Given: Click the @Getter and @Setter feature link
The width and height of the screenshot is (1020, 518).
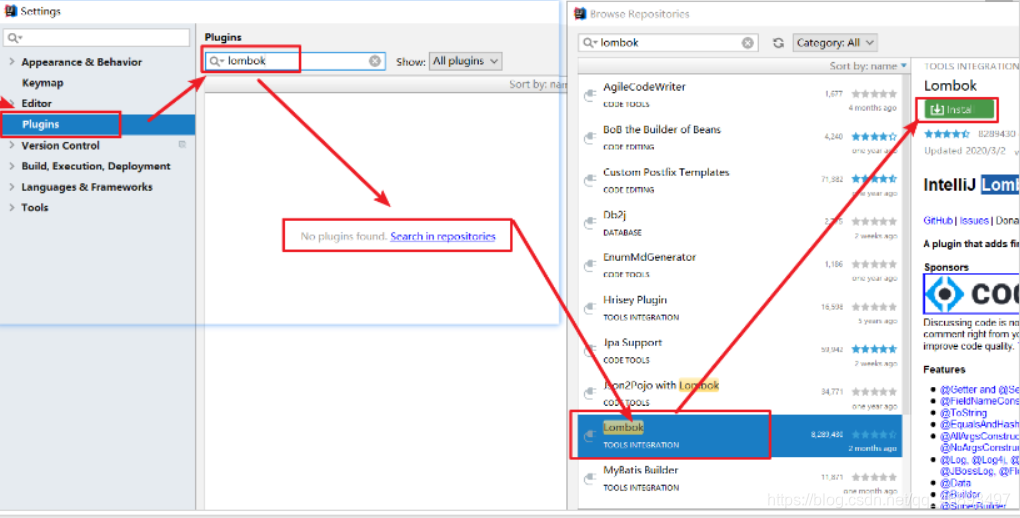Looking at the screenshot, I should [x=979, y=389].
